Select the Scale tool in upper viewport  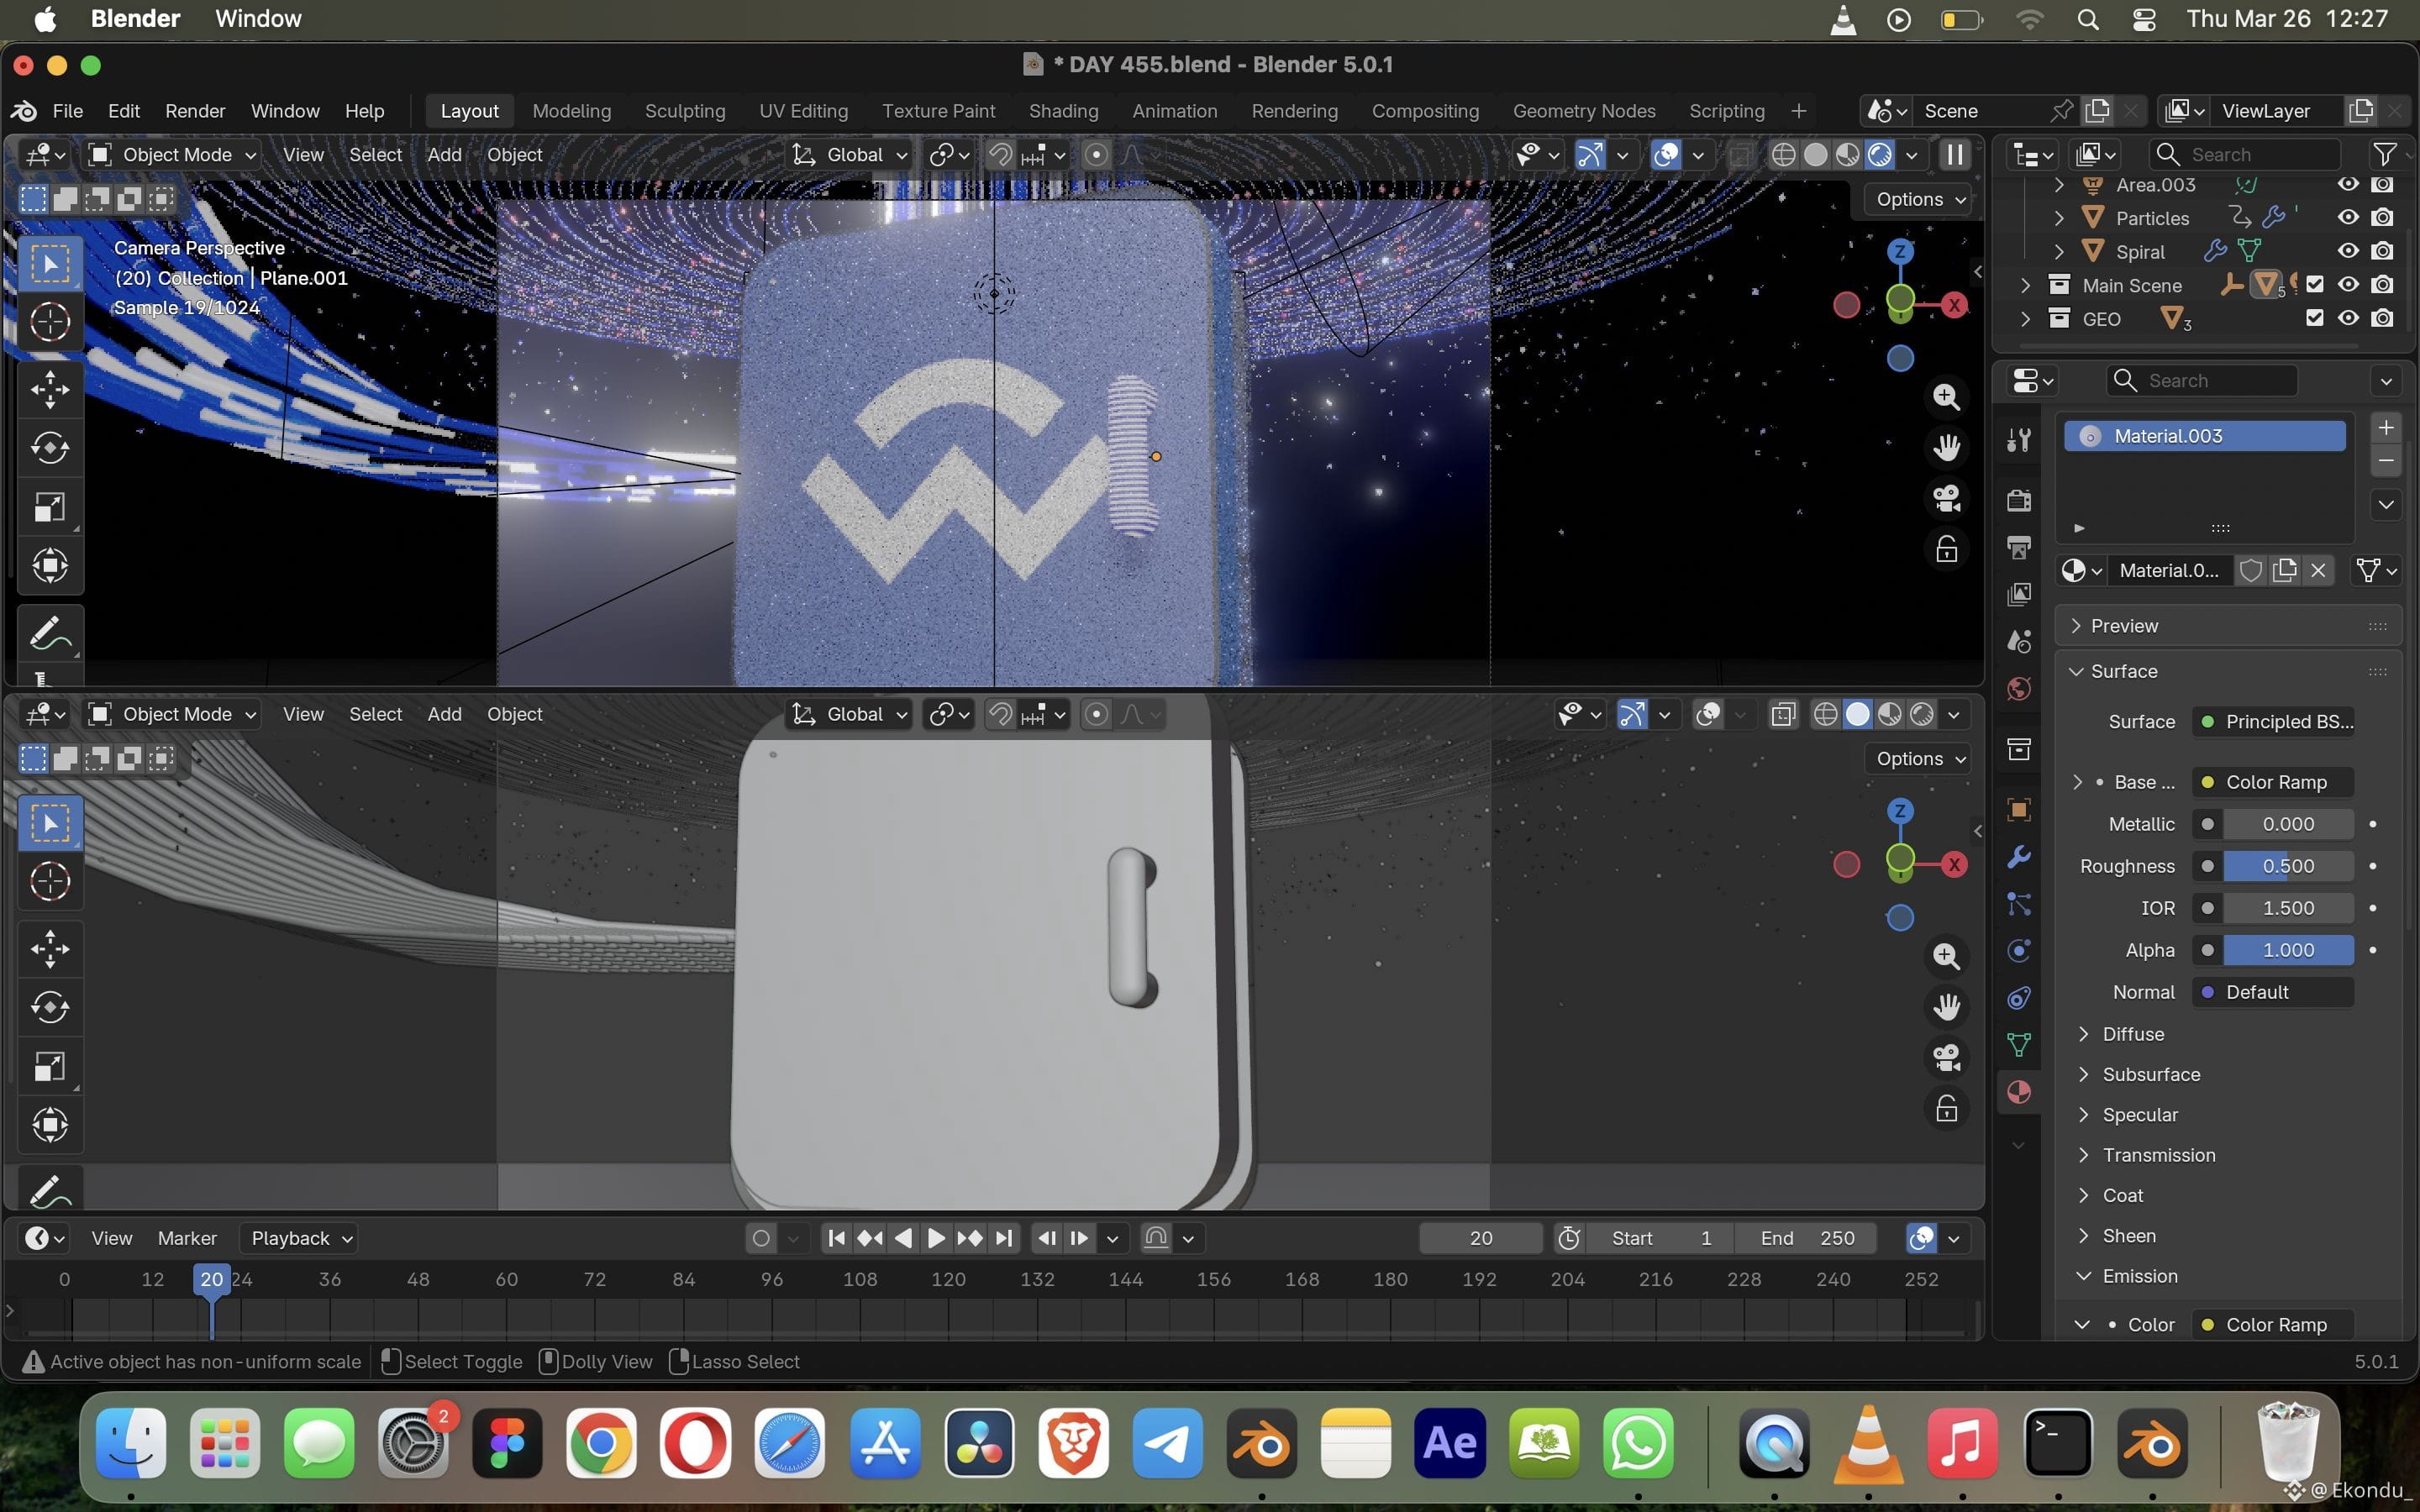point(50,506)
